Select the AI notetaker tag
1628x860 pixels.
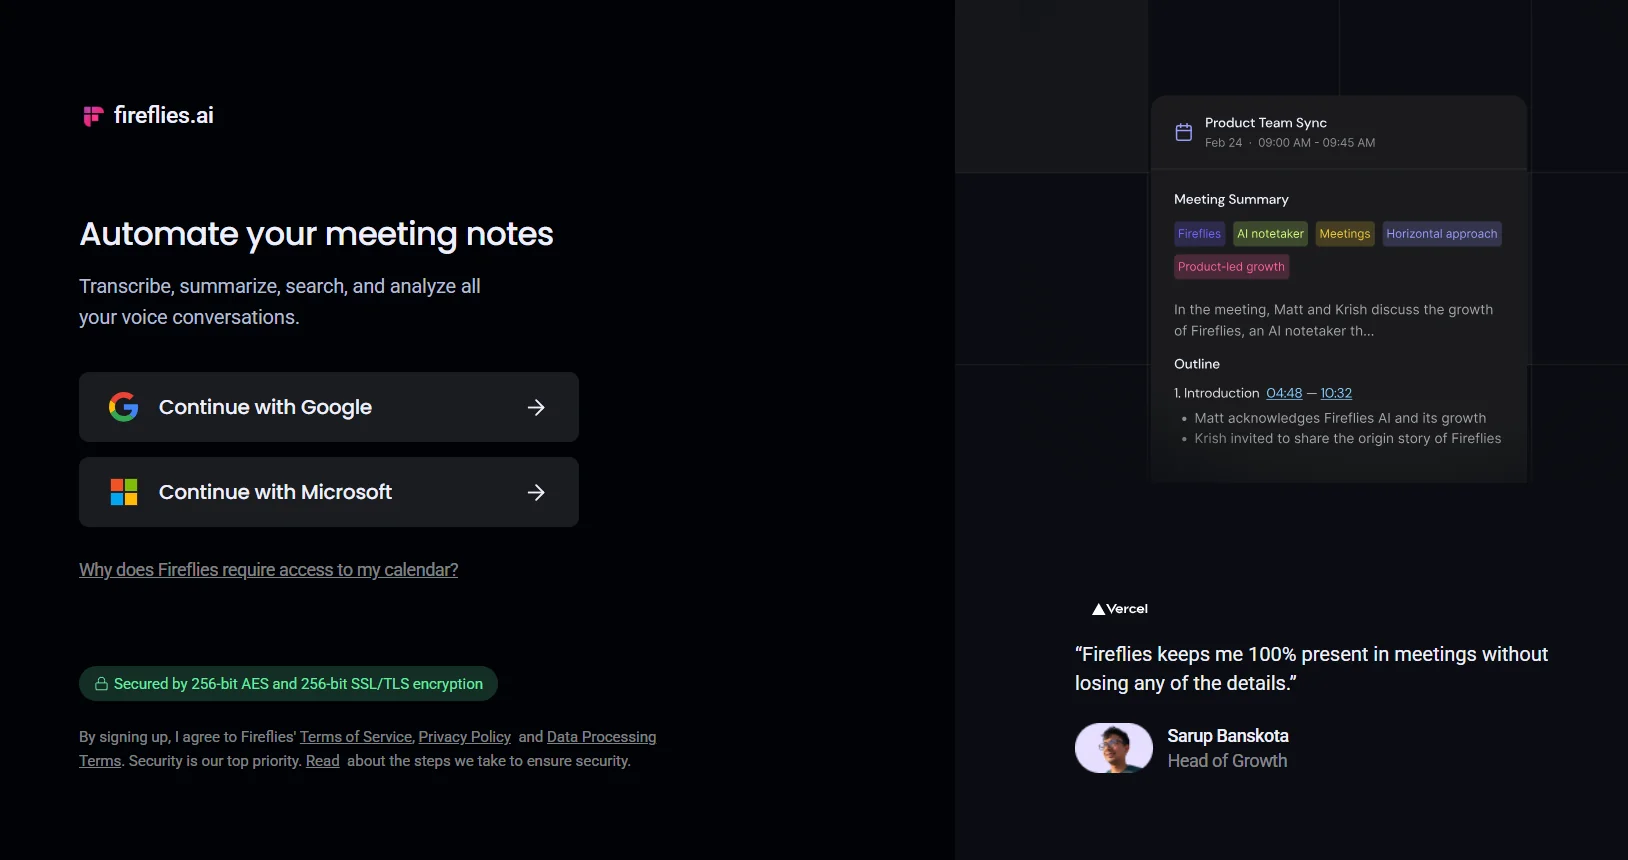1270,234
